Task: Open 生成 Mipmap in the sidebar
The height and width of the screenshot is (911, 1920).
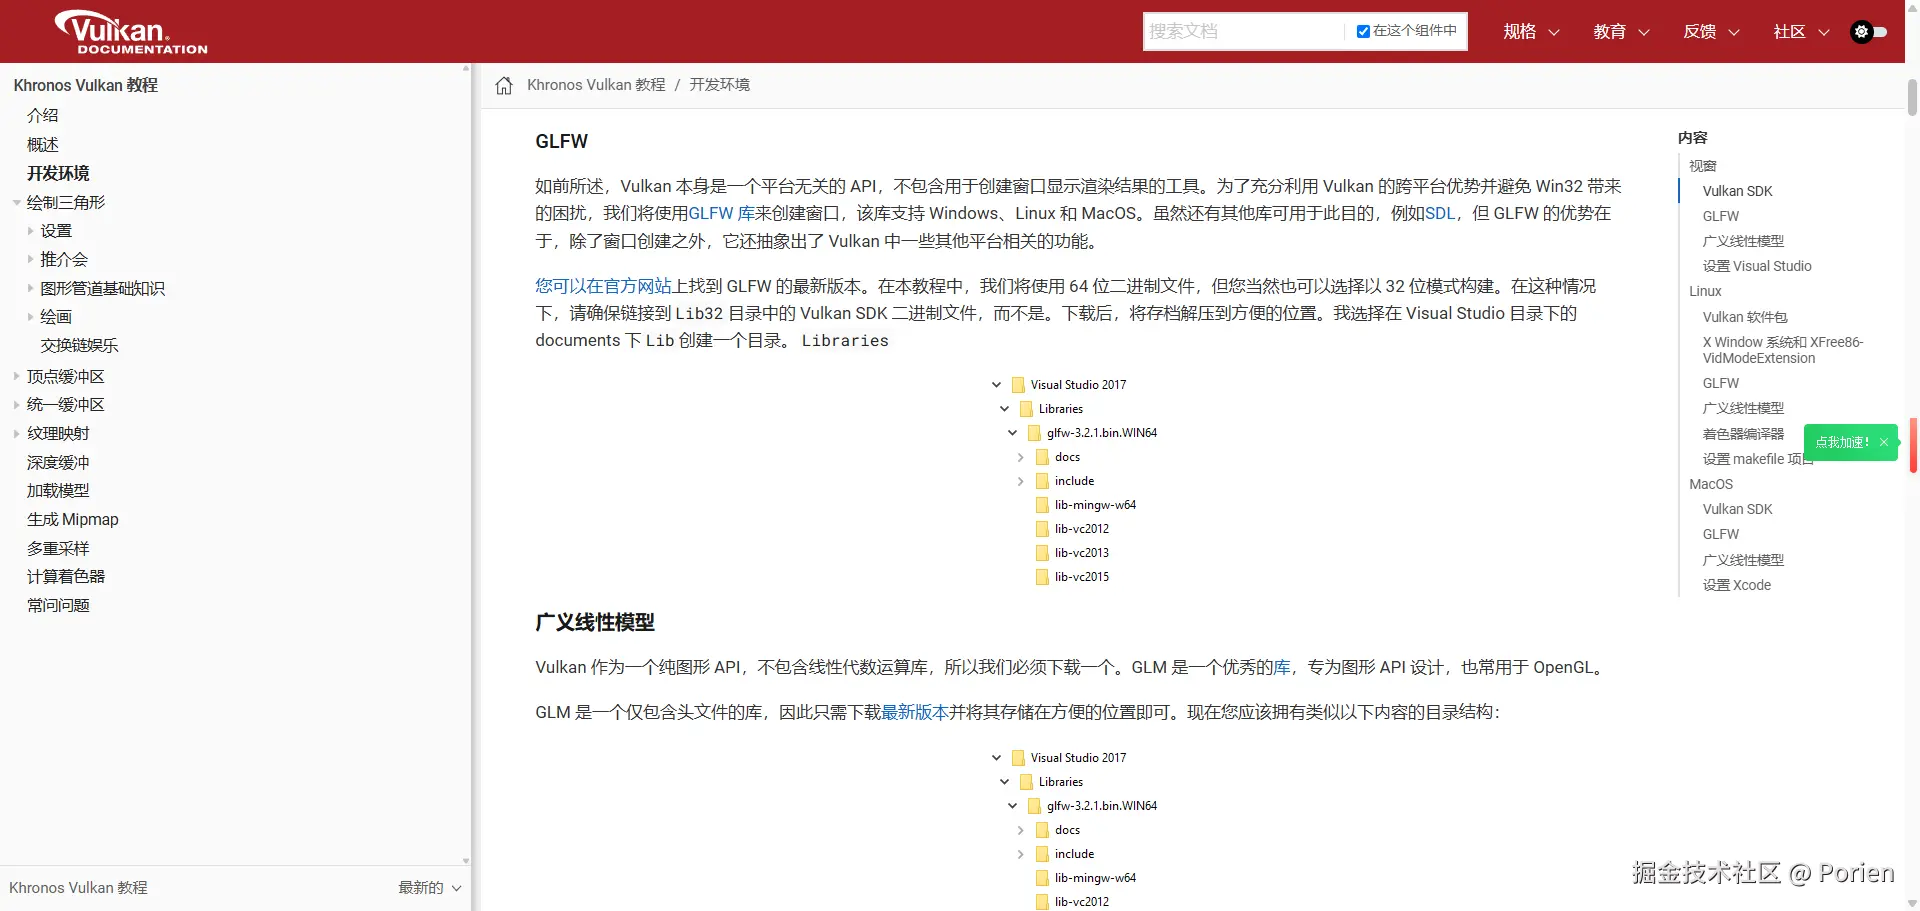Action: [73, 520]
